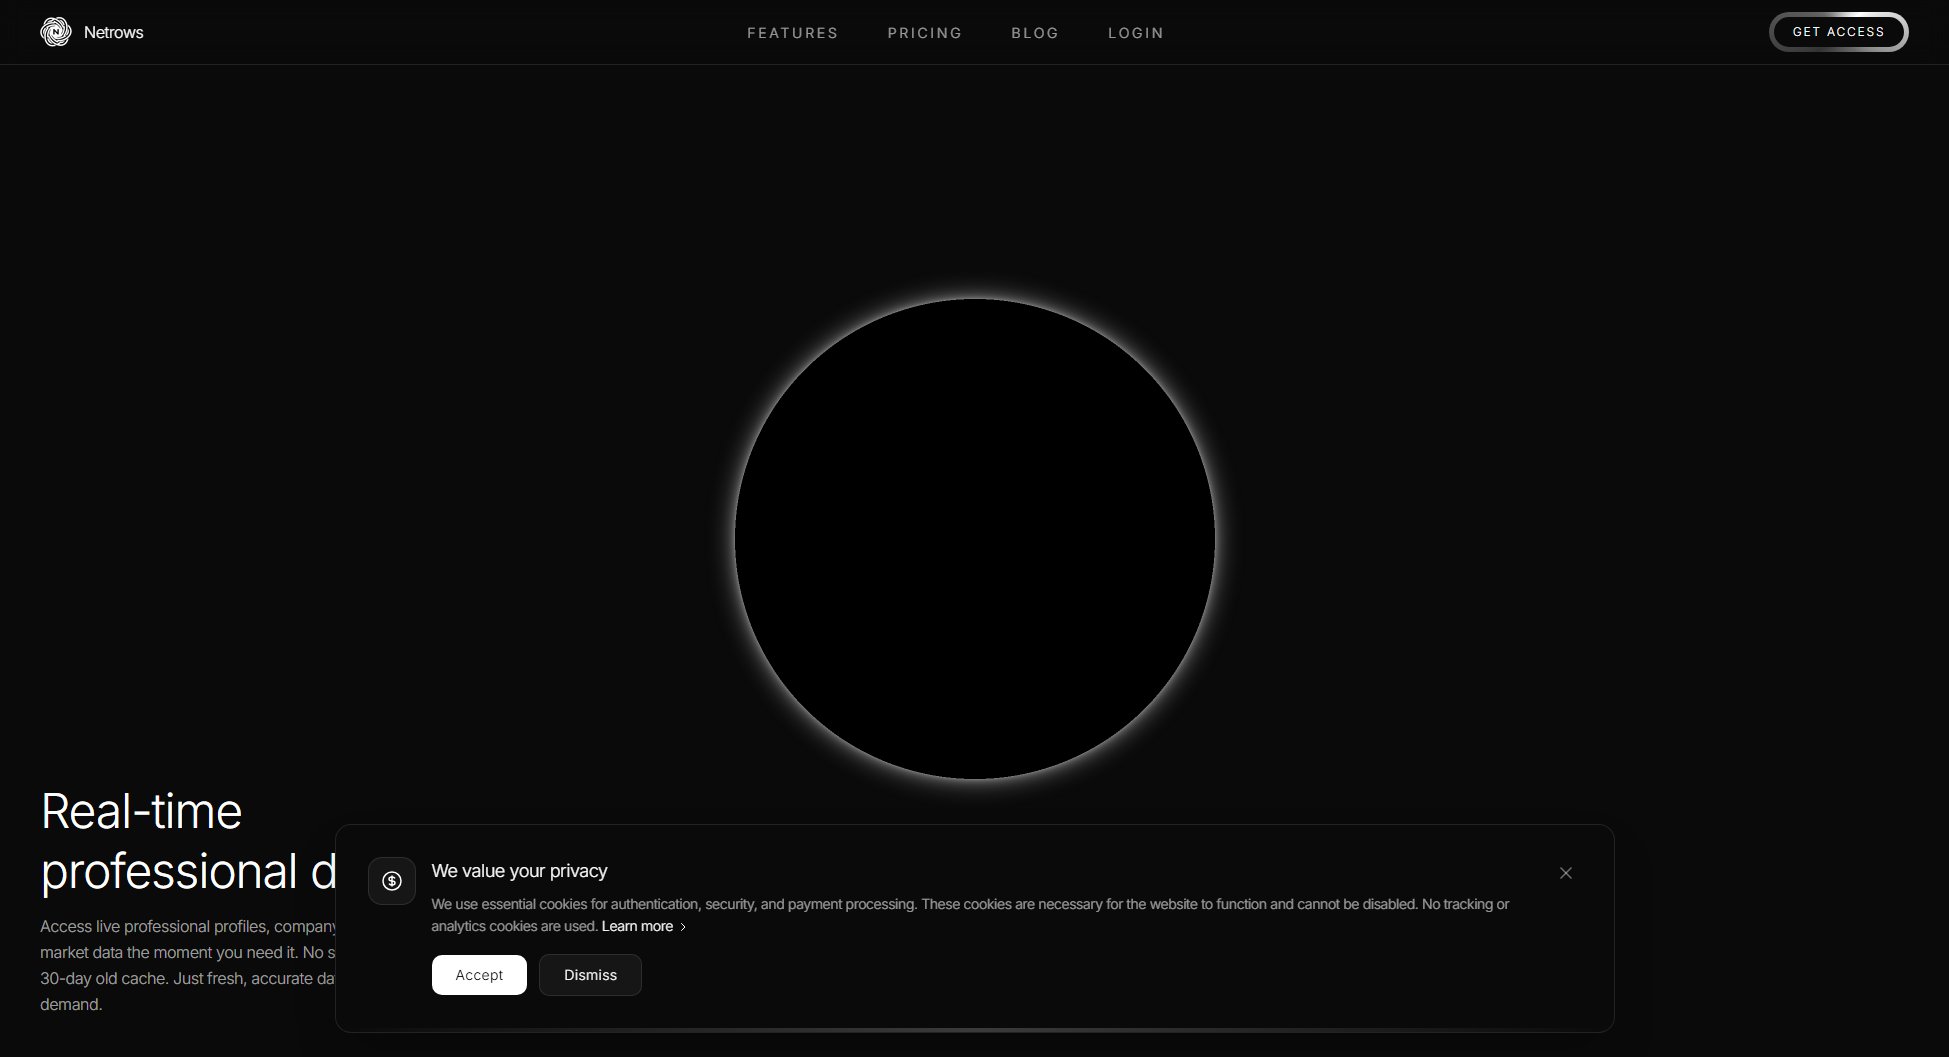This screenshot has width=1949, height=1057.
Task: Click the Netrows brand name text
Action: point(113,31)
